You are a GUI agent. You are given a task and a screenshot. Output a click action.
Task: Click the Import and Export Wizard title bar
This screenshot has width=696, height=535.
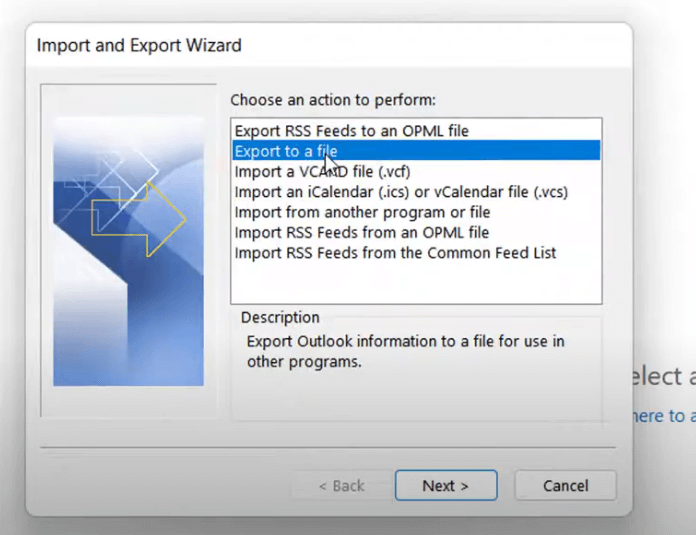tap(139, 45)
